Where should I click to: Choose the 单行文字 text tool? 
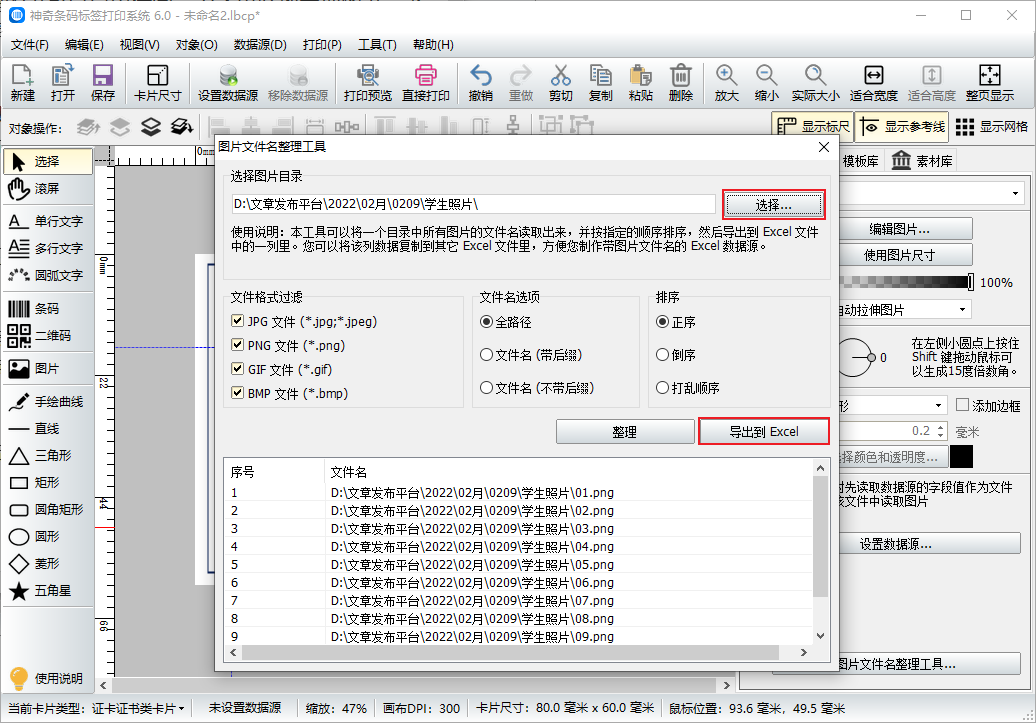point(48,221)
